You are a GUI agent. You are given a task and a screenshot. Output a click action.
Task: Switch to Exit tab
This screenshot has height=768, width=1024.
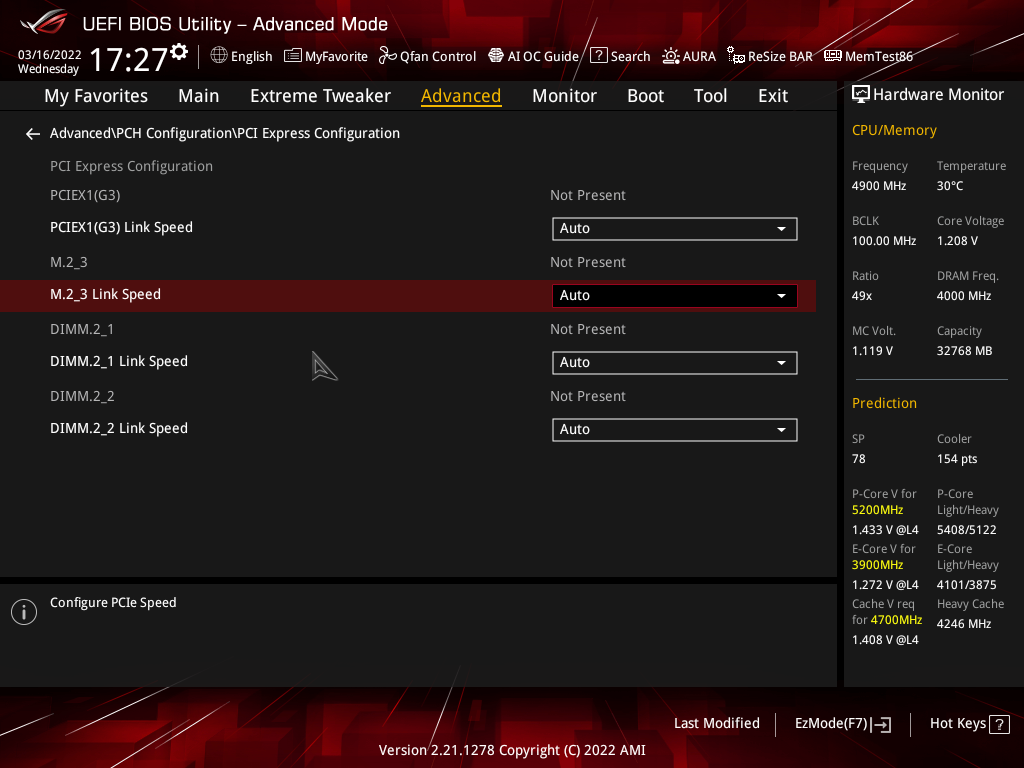coord(773,96)
